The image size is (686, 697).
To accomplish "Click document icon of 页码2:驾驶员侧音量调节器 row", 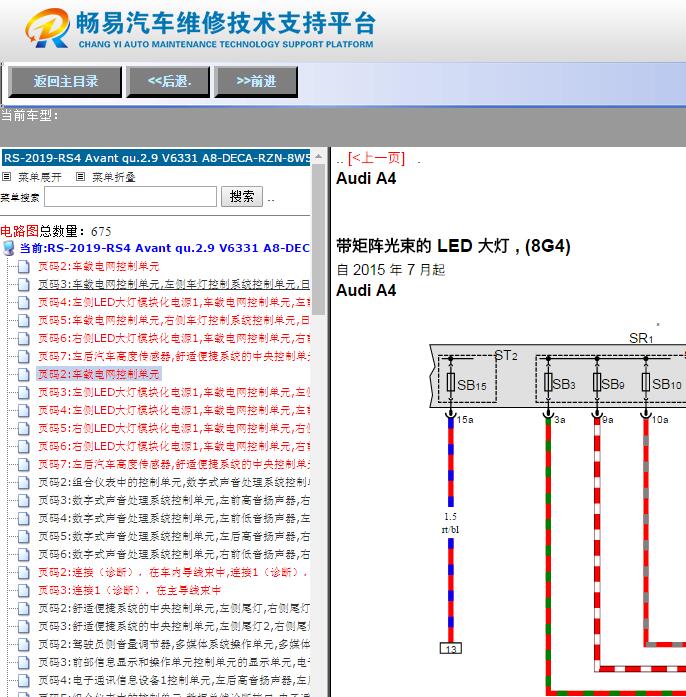I will pyautogui.click(x=24, y=645).
